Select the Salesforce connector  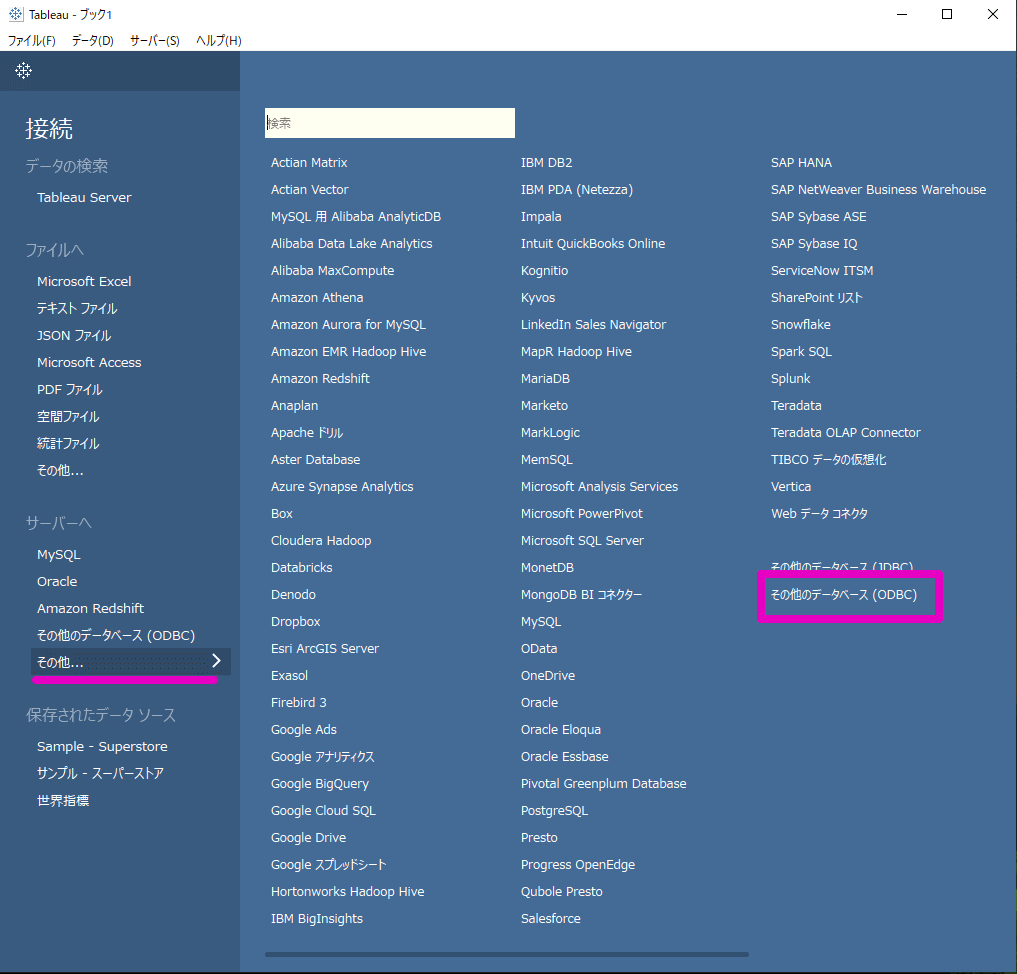point(551,919)
